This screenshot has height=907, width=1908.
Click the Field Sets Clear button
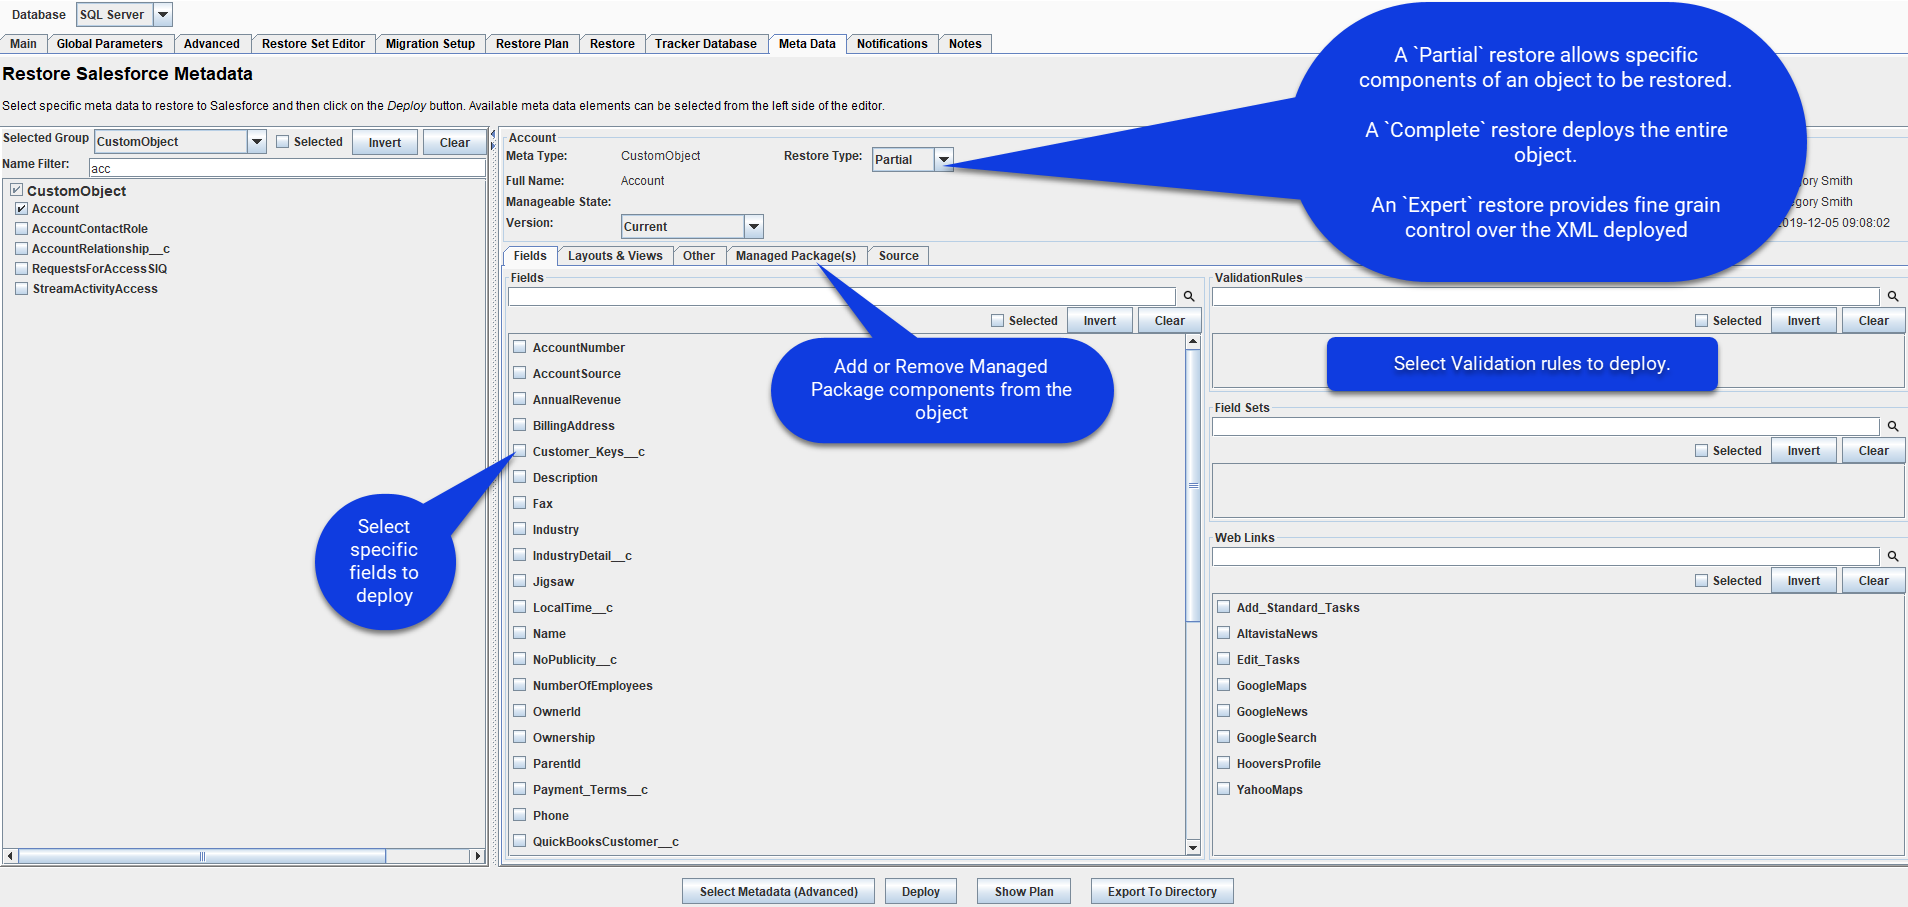coord(1874,451)
